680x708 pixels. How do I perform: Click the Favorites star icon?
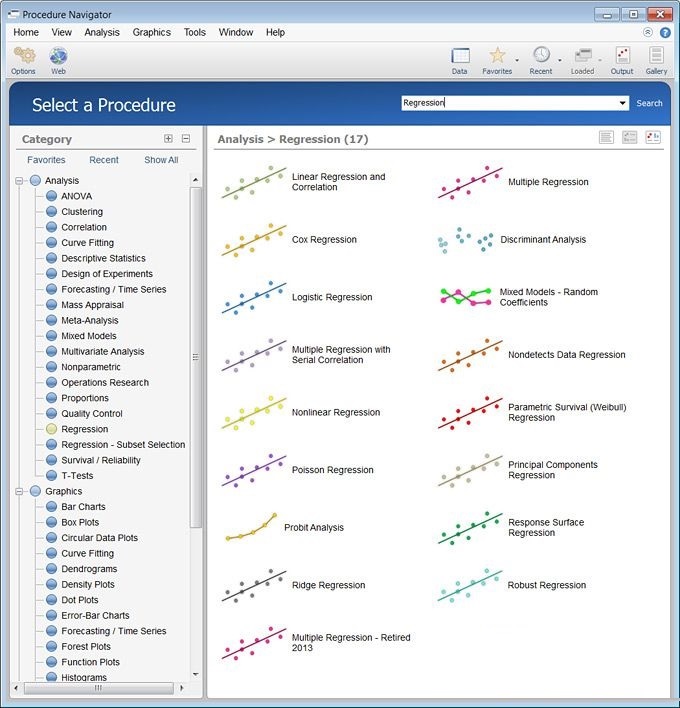pyautogui.click(x=497, y=56)
